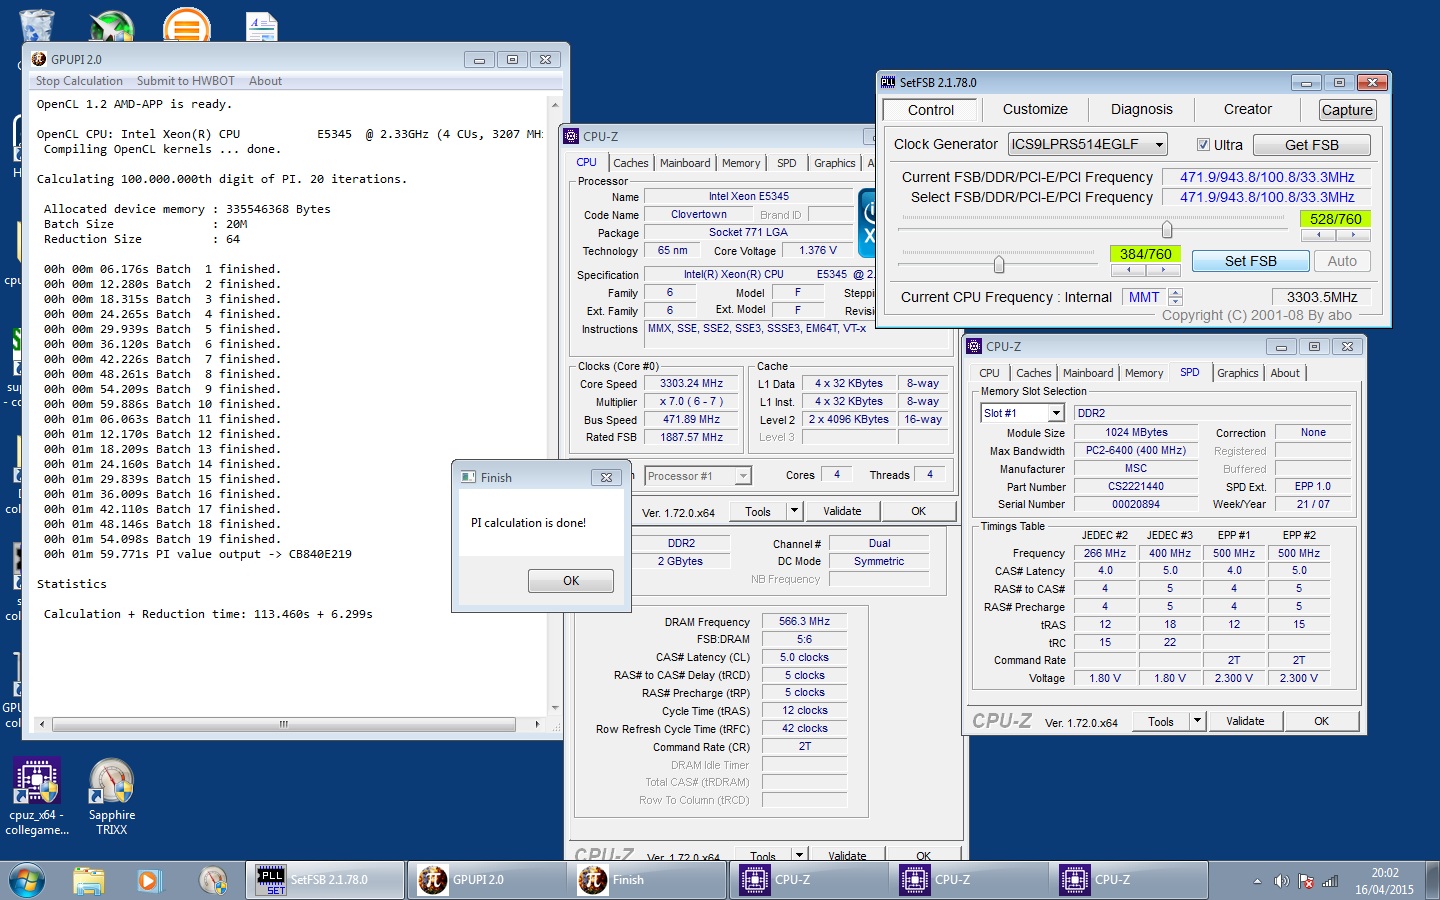
Task: Open the Control tab in SetFSB
Action: click(x=931, y=110)
